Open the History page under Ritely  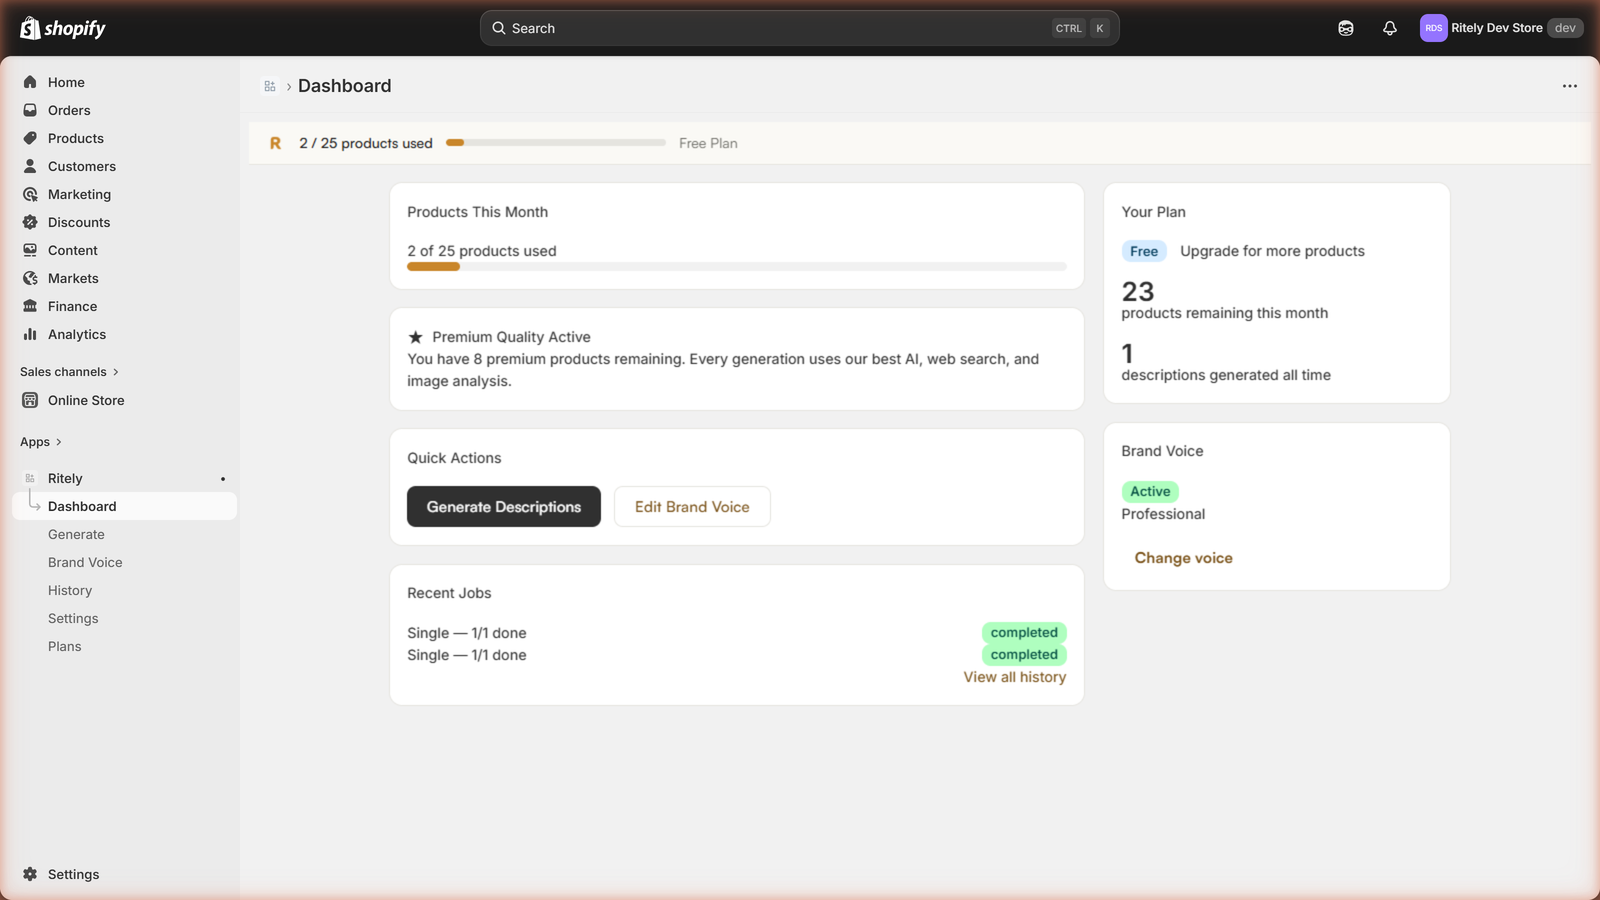point(69,590)
